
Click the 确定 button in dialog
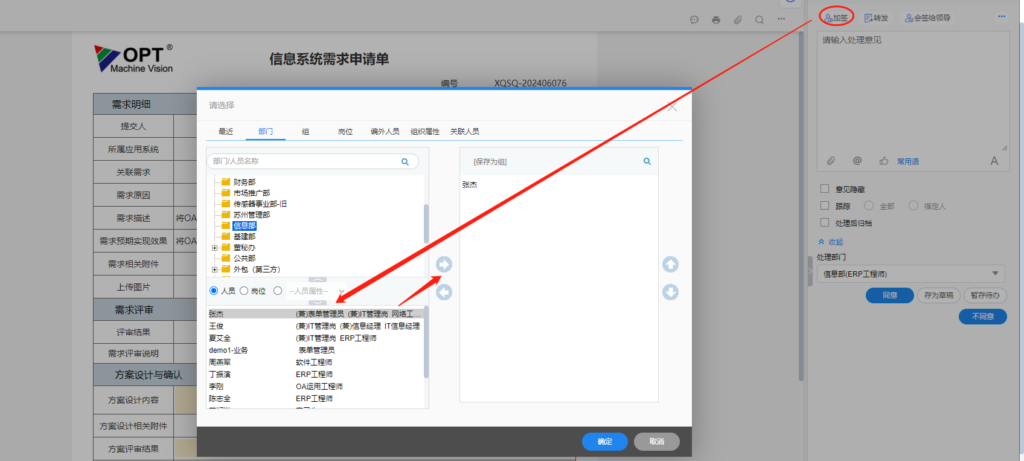click(x=604, y=441)
